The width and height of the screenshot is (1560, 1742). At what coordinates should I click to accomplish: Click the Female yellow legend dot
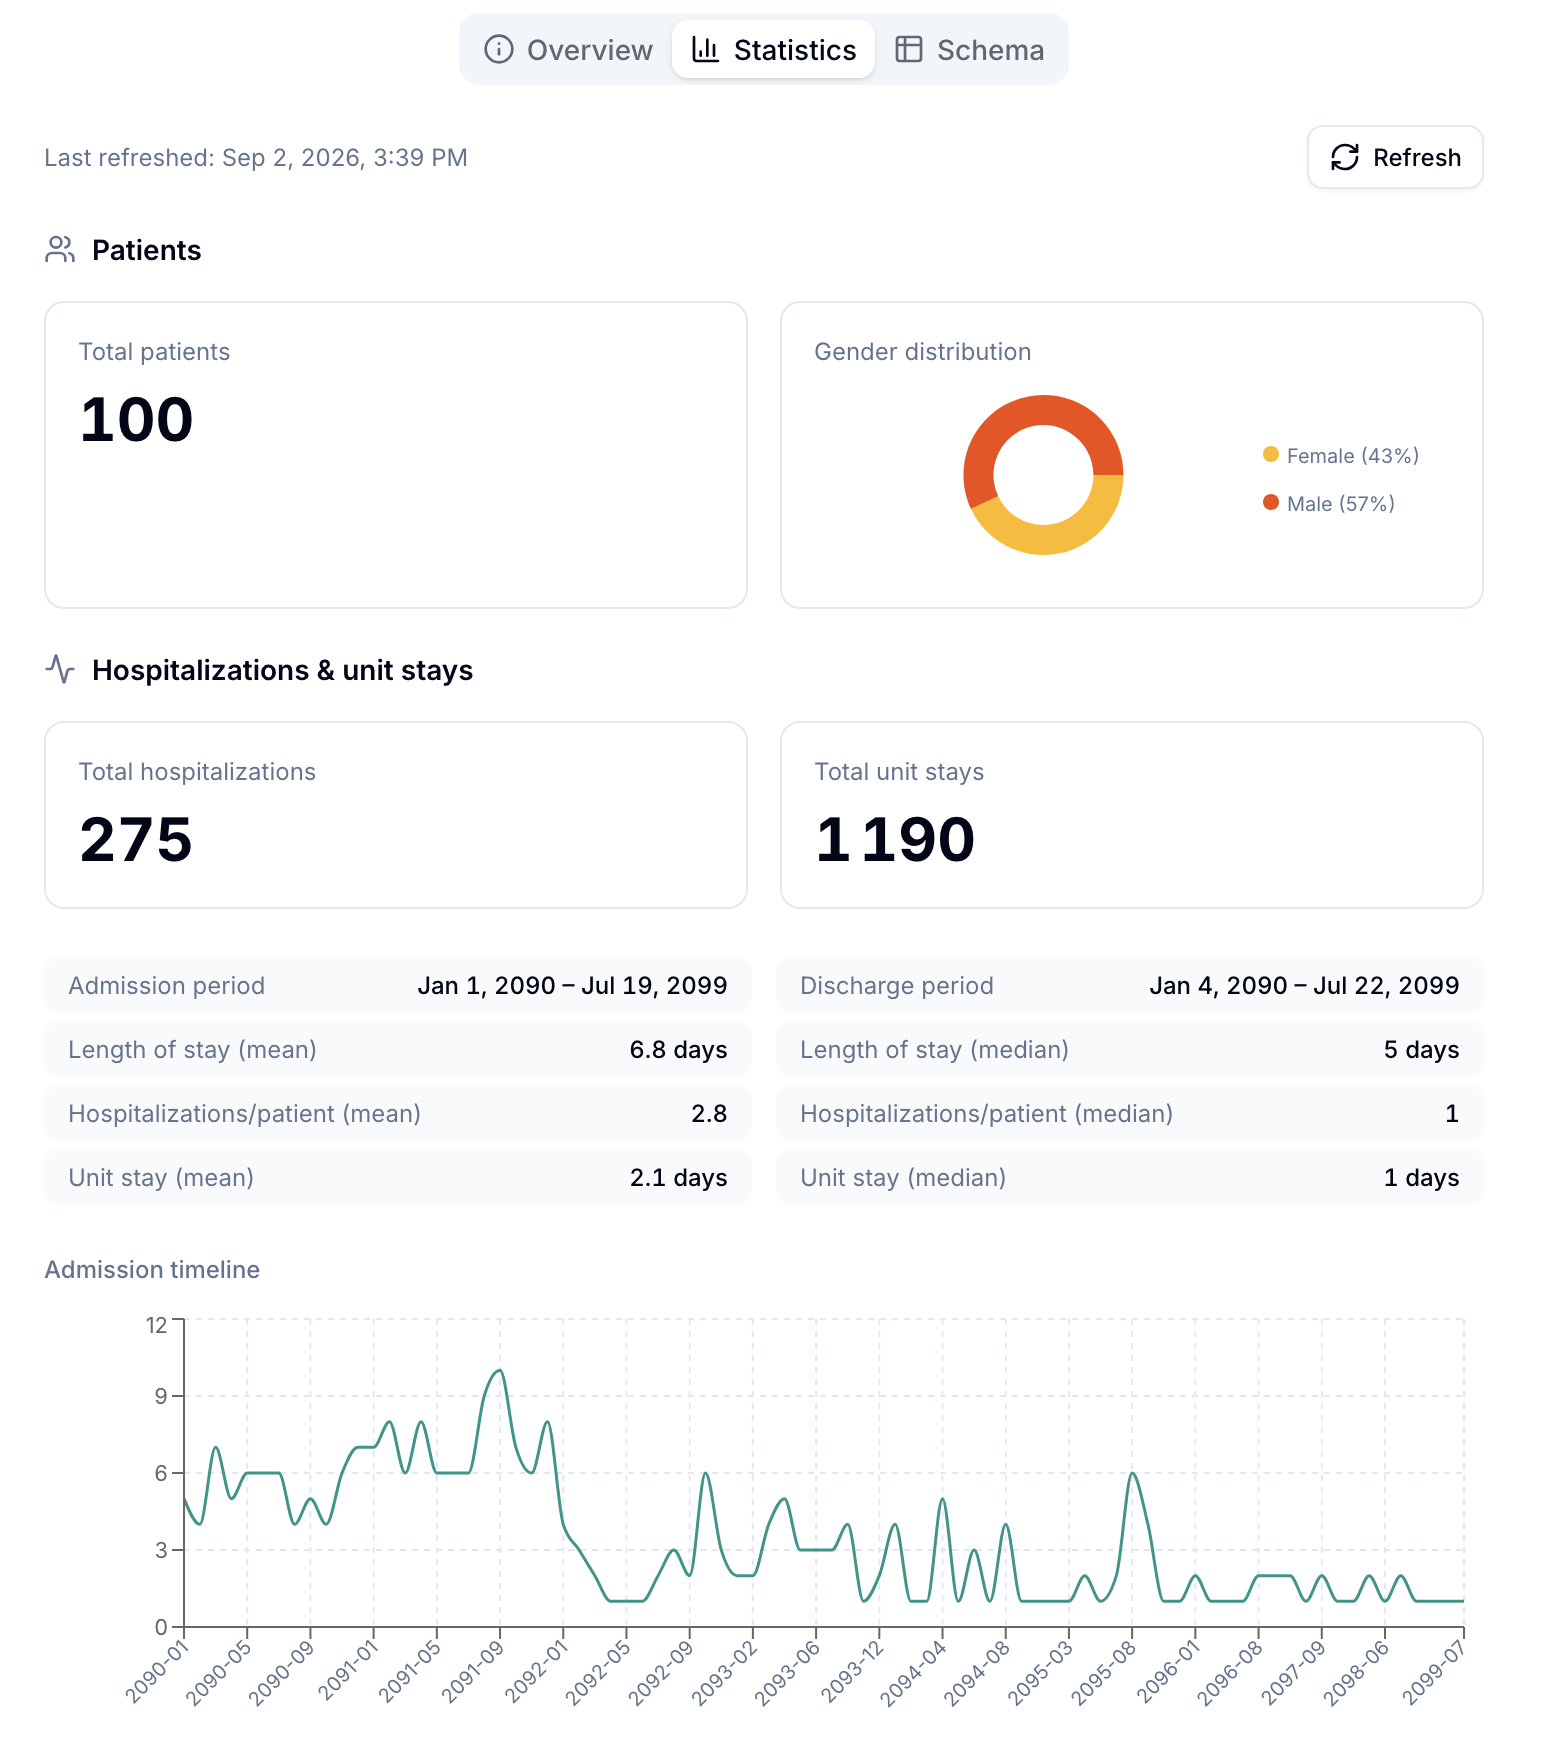tap(1271, 454)
